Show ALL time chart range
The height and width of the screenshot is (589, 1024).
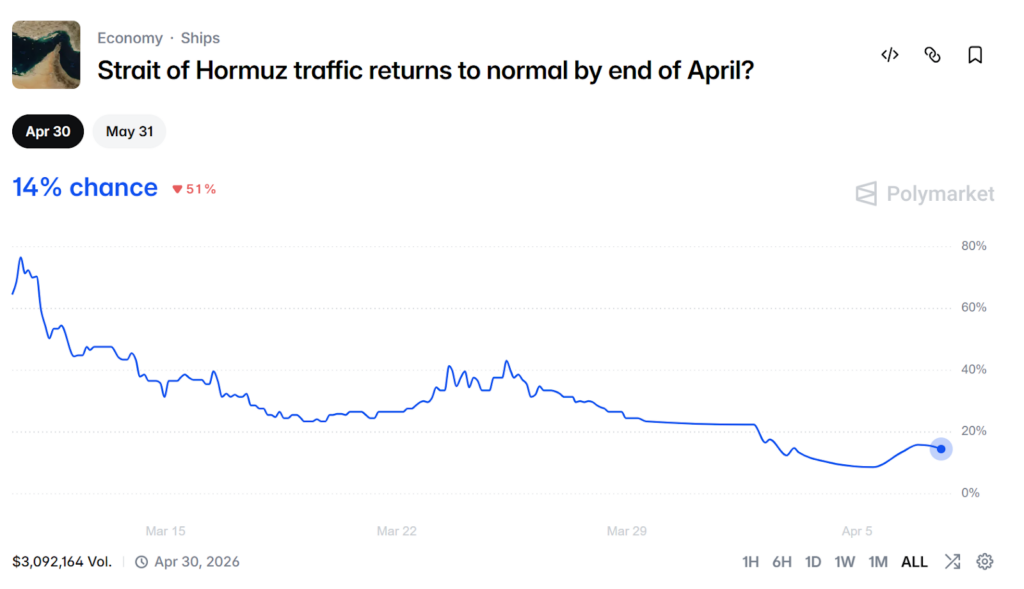pos(914,562)
